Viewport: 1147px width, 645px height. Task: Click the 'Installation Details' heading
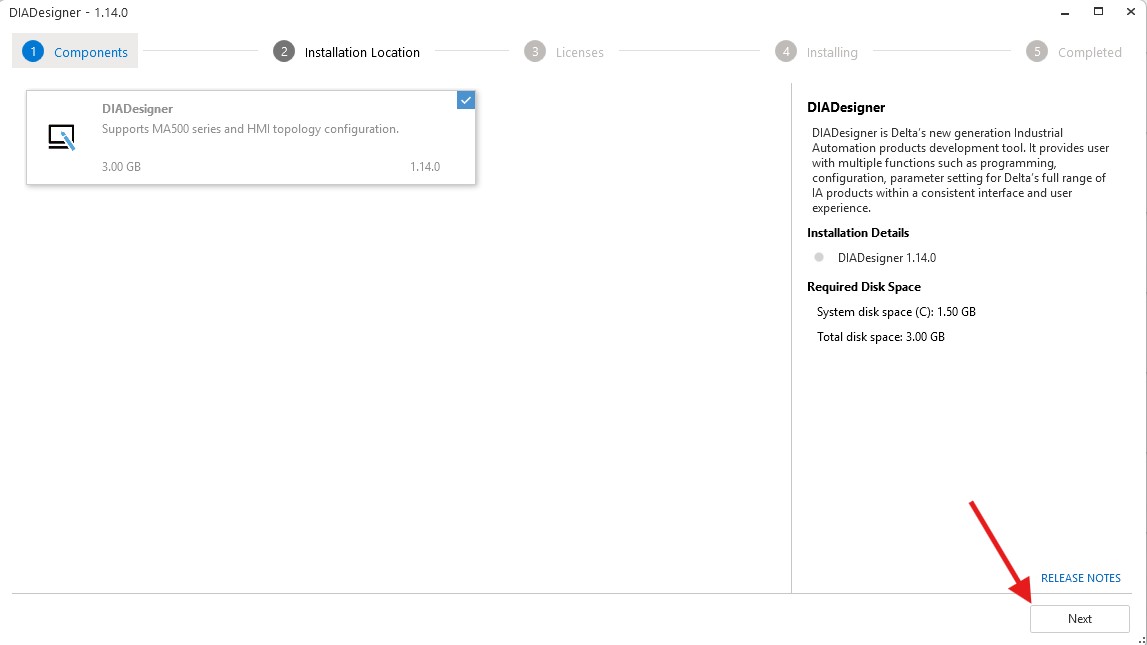coord(858,233)
